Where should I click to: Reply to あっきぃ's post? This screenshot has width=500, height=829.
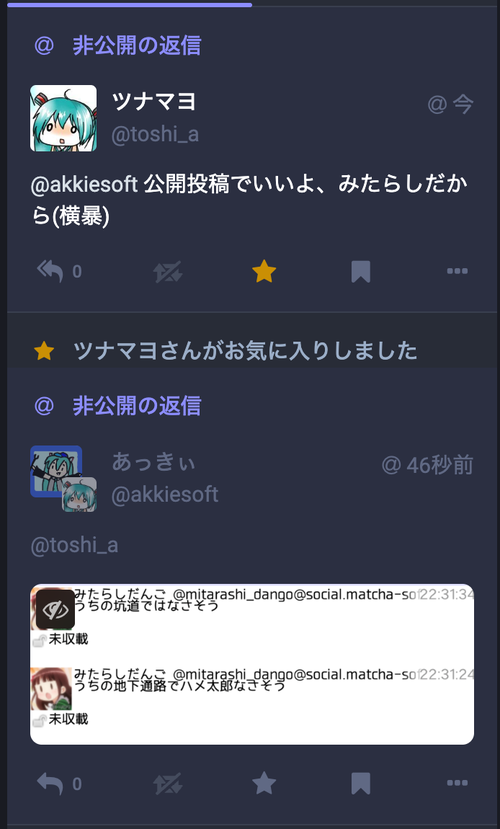(x=50, y=783)
